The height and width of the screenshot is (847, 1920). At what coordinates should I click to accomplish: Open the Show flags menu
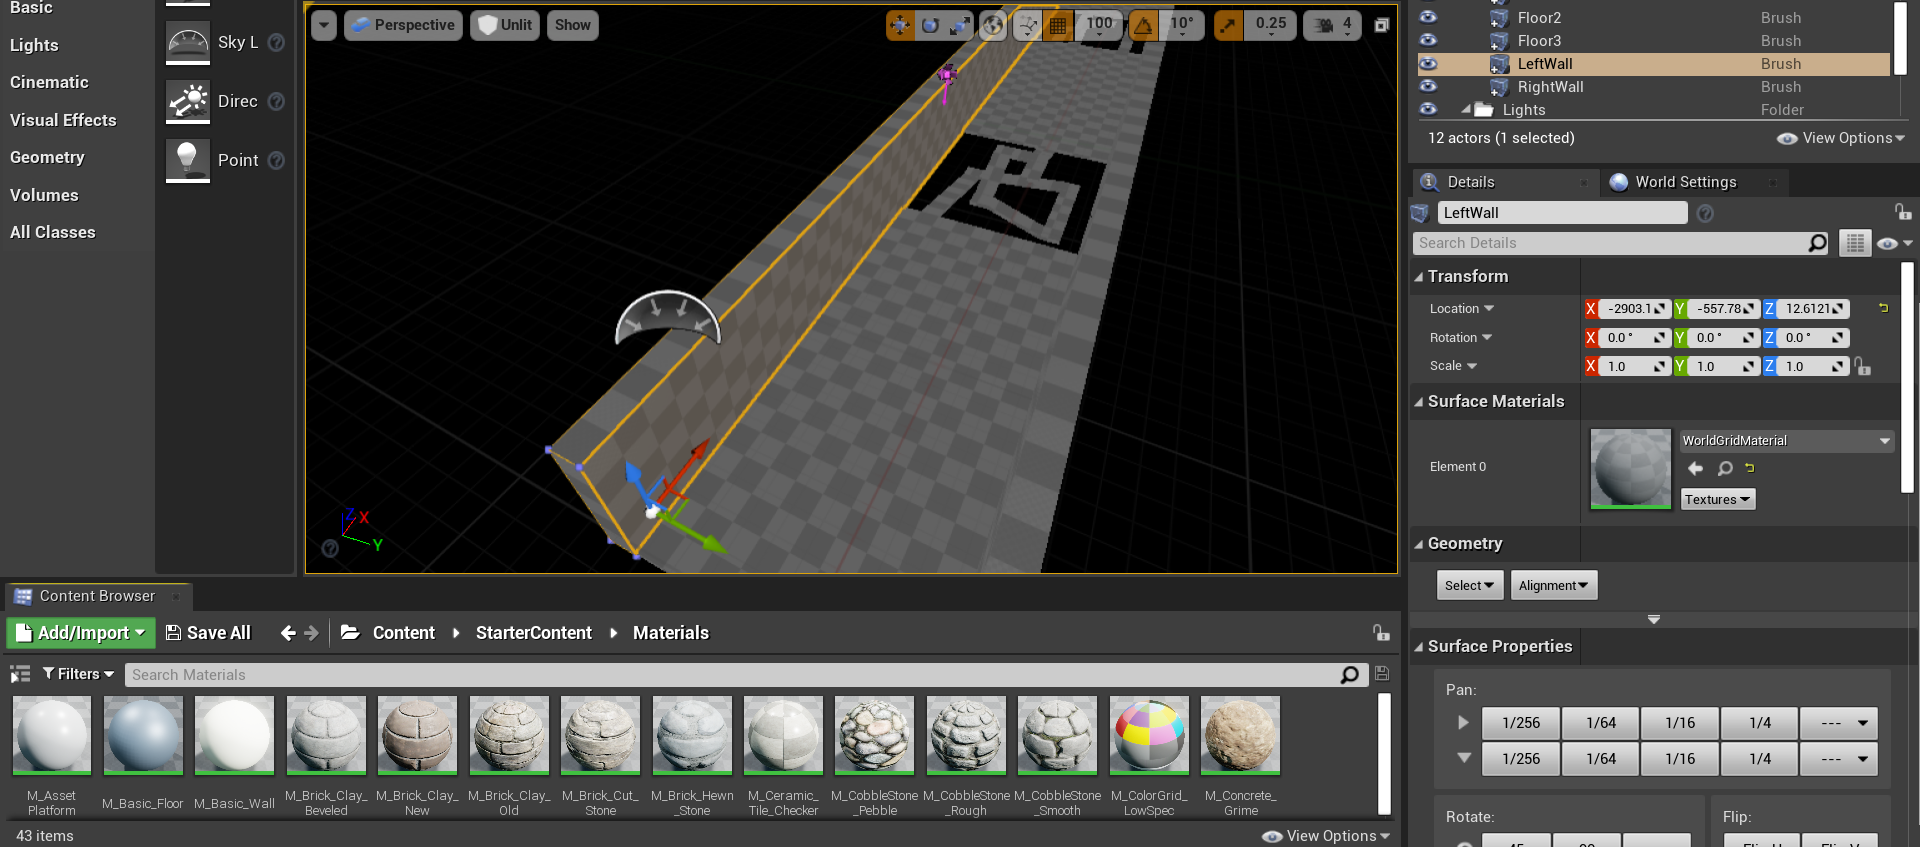[573, 25]
